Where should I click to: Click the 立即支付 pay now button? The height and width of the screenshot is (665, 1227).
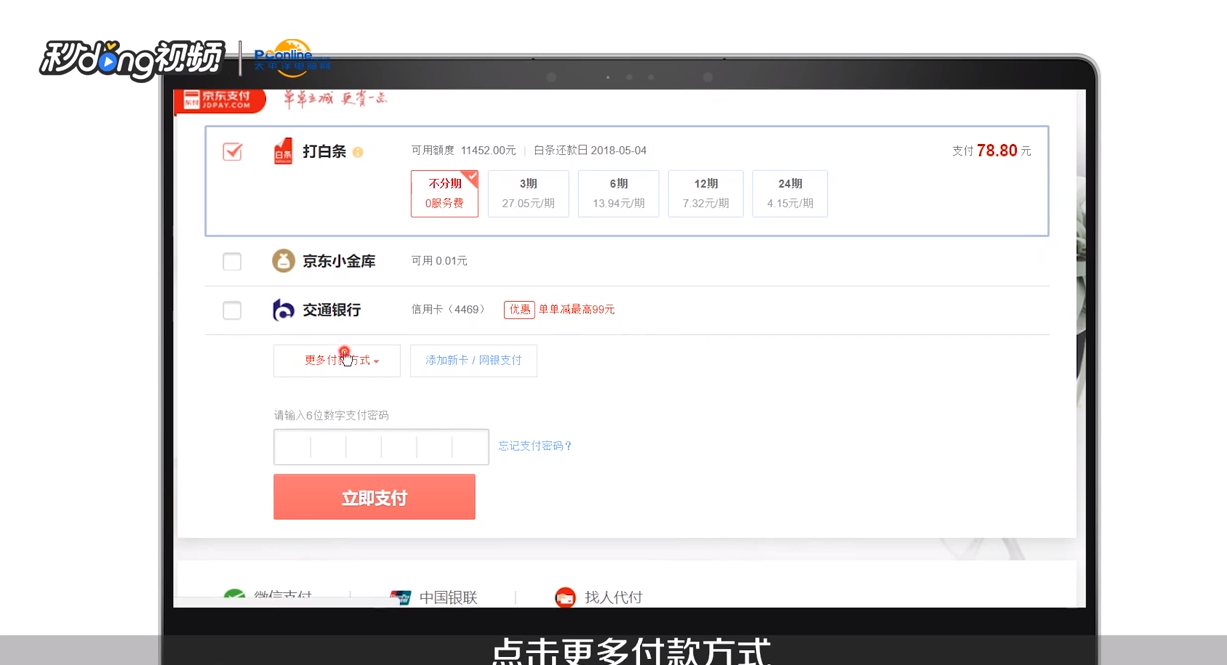coord(374,497)
